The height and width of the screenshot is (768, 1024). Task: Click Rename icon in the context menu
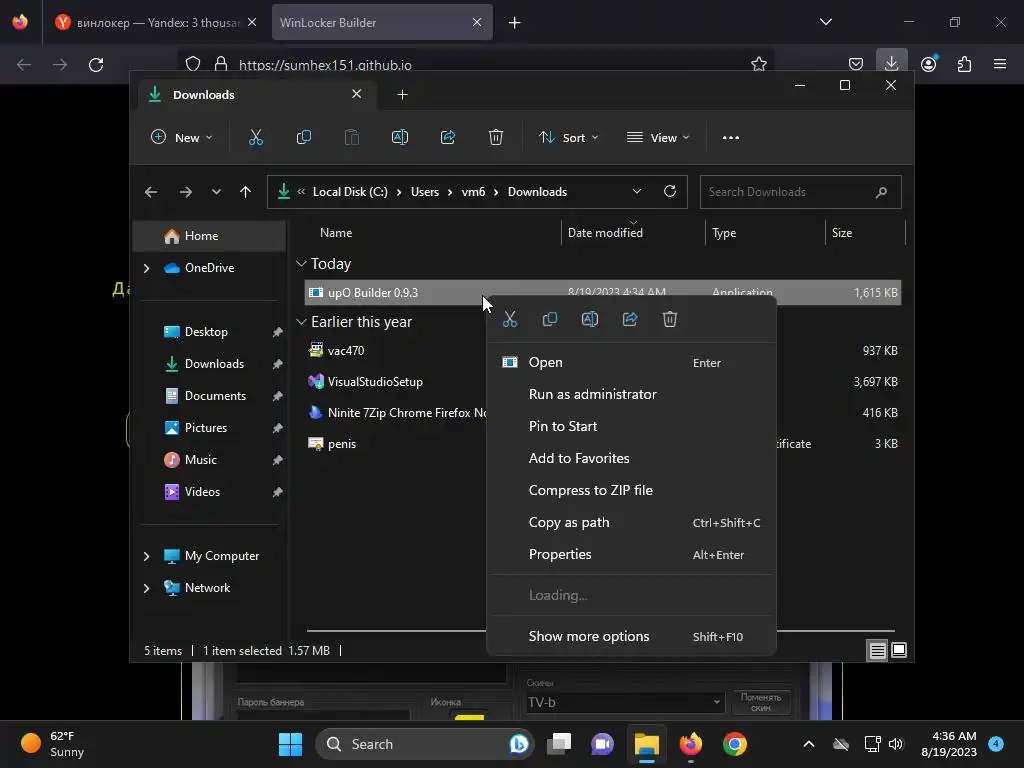590,319
